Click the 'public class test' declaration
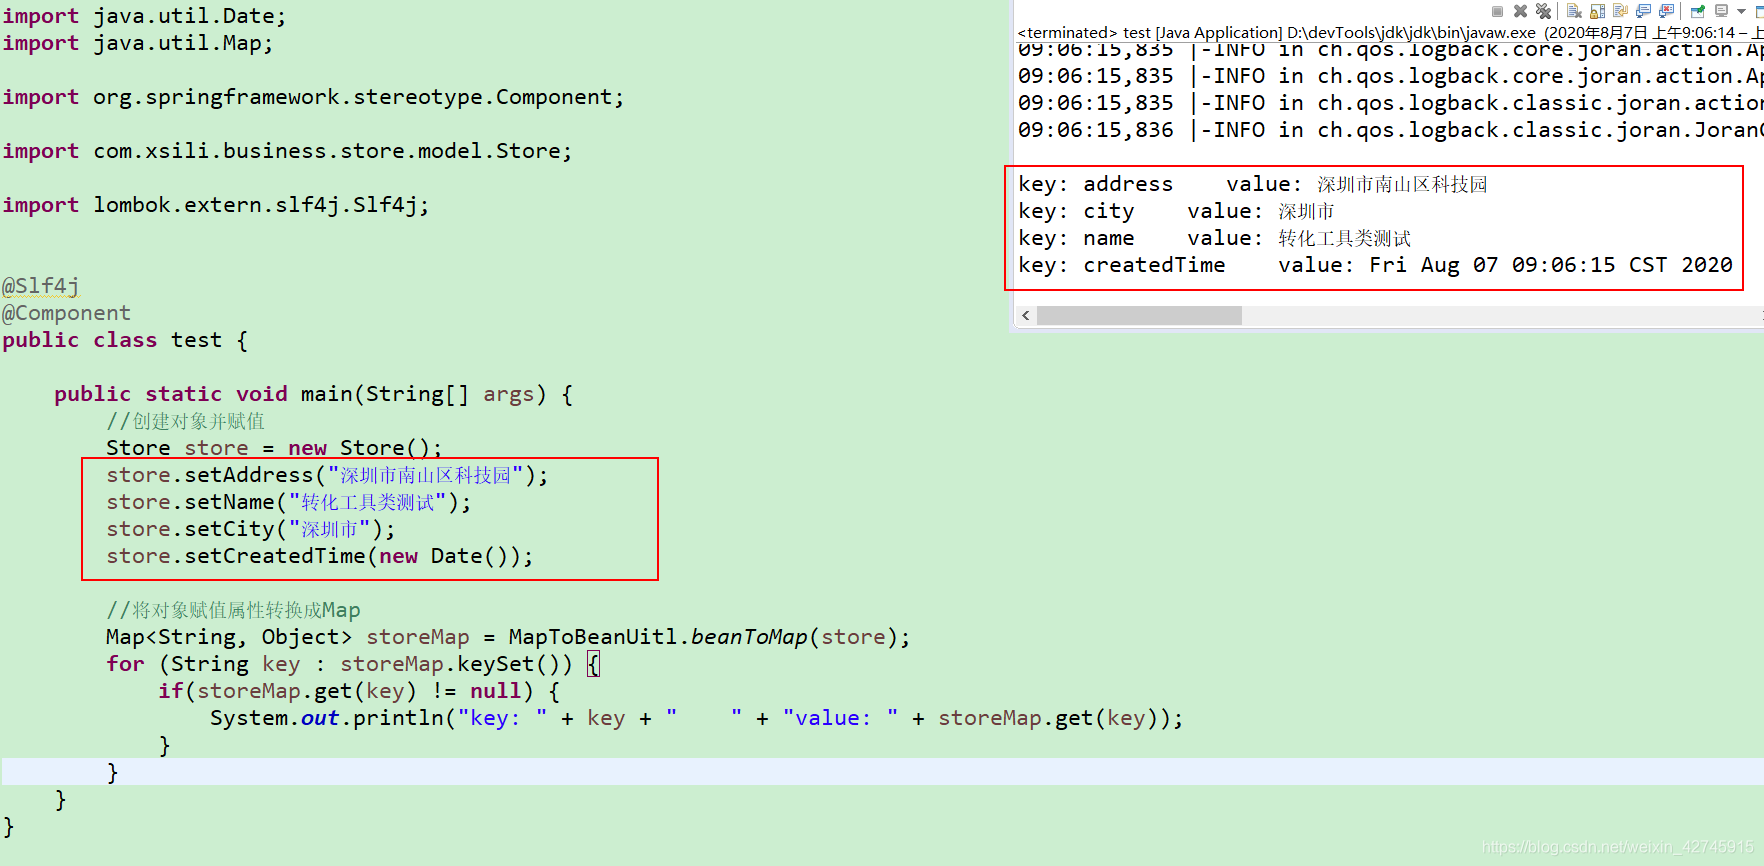1764x866 pixels. (125, 340)
